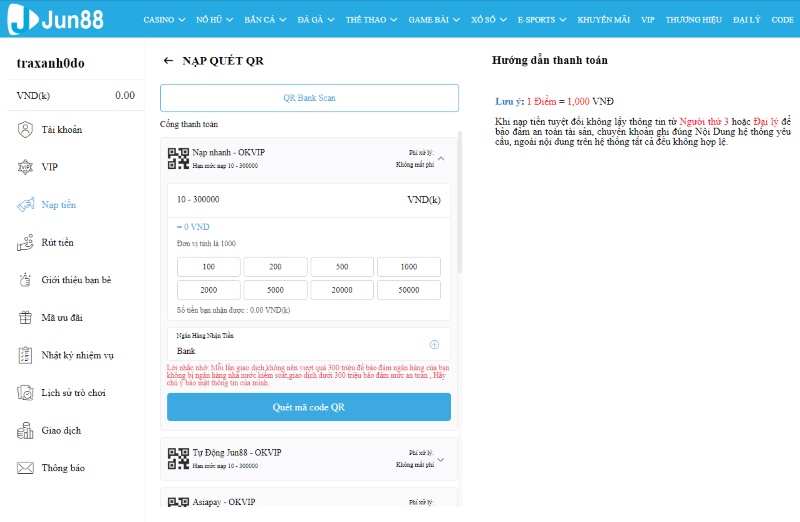Choose the 2000 amount button

[x=209, y=290]
